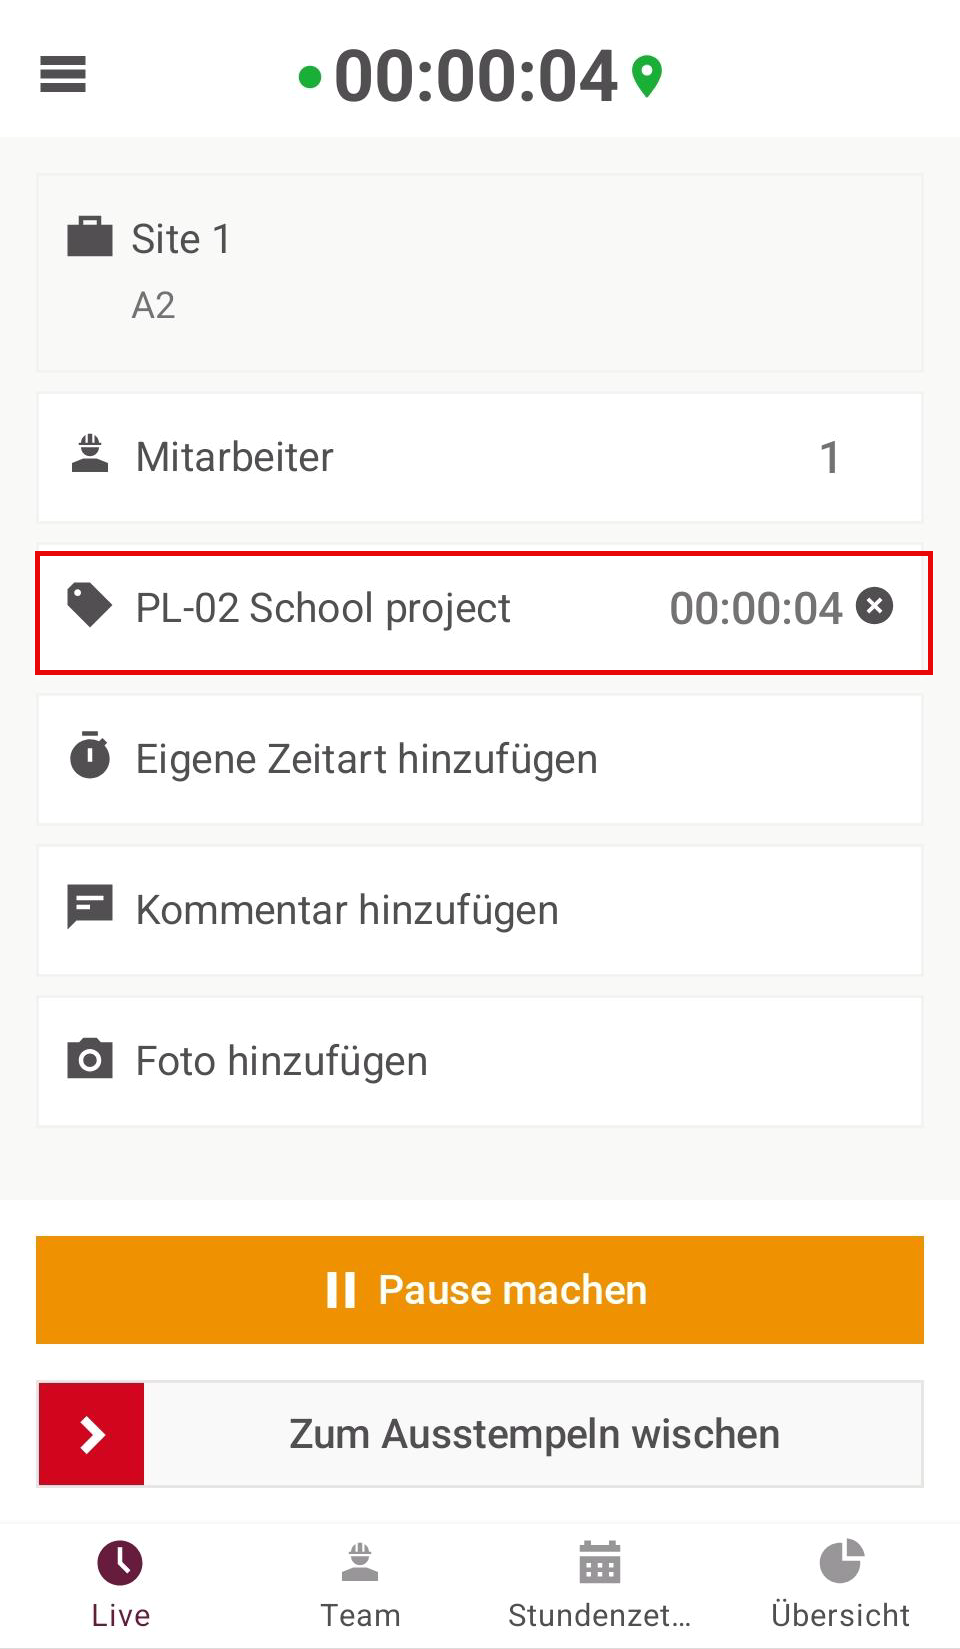Open the Mitarbeiter employee list

pos(480,457)
